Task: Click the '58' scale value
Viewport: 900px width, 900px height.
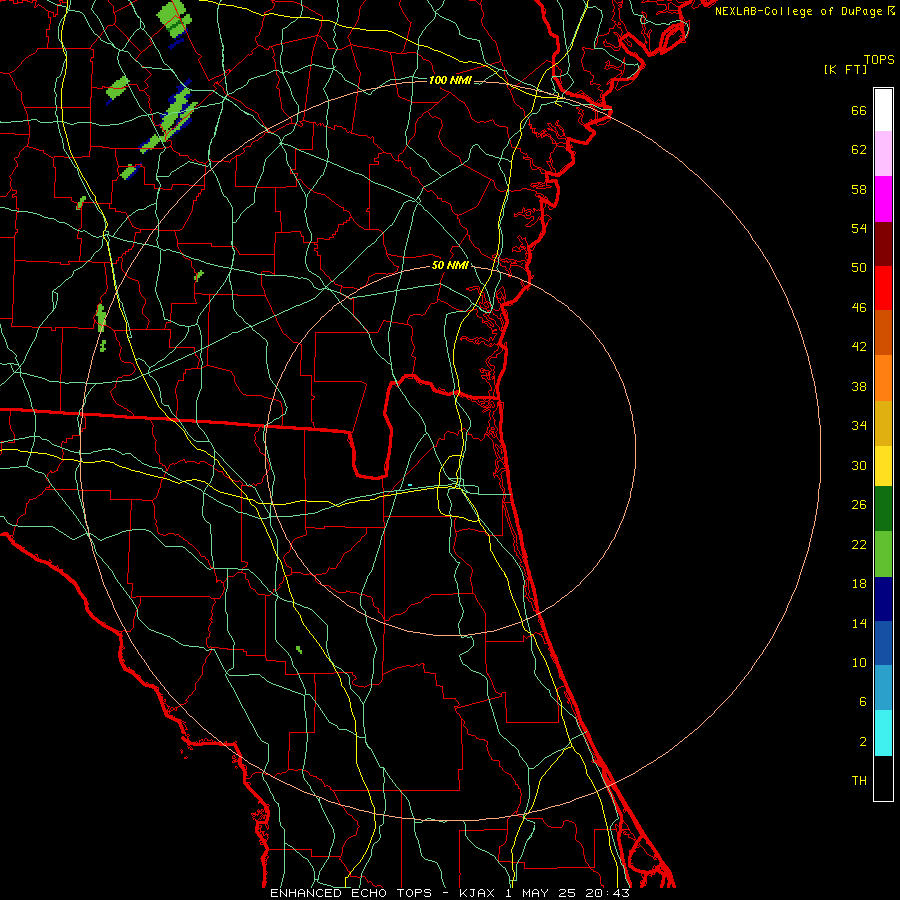Action: point(859,189)
